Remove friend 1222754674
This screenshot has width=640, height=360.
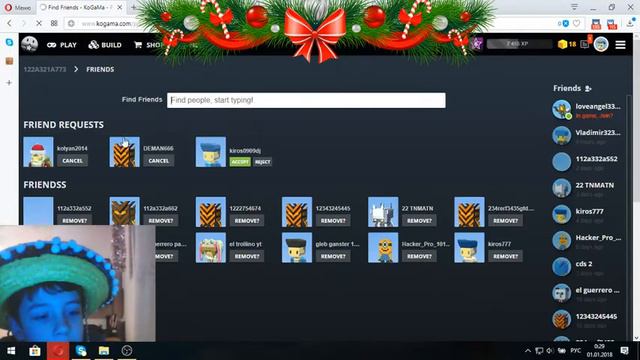pyautogui.click(x=247, y=220)
